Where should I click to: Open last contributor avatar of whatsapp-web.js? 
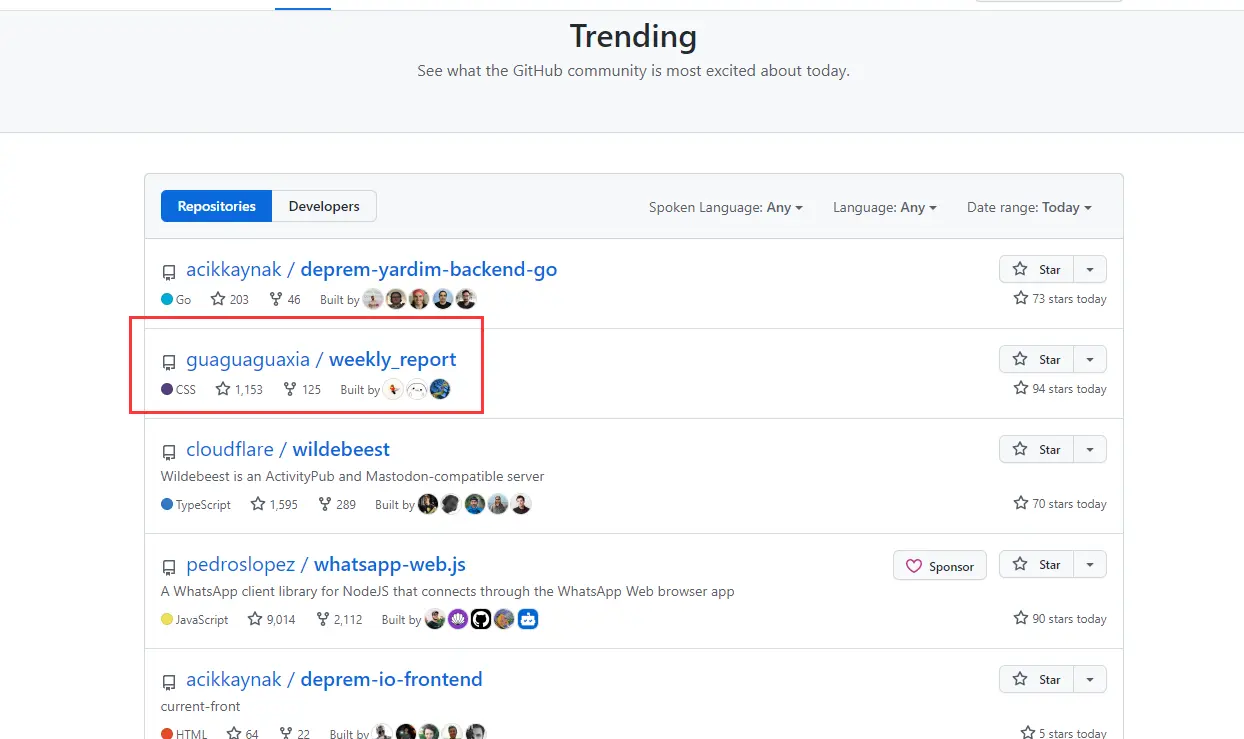pos(528,619)
